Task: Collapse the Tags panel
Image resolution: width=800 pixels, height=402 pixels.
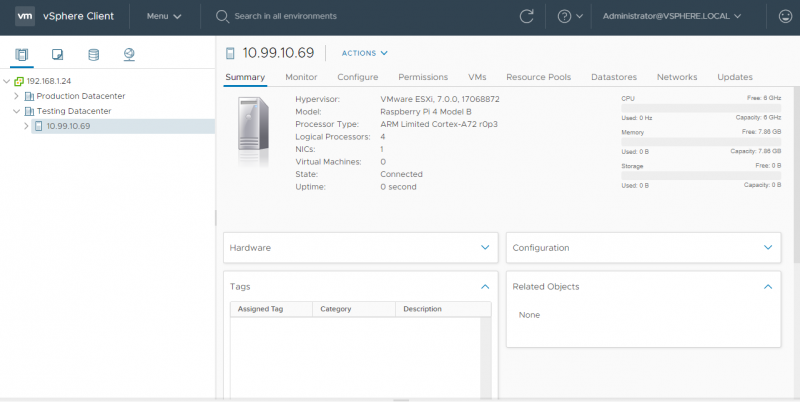Action: (485, 286)
